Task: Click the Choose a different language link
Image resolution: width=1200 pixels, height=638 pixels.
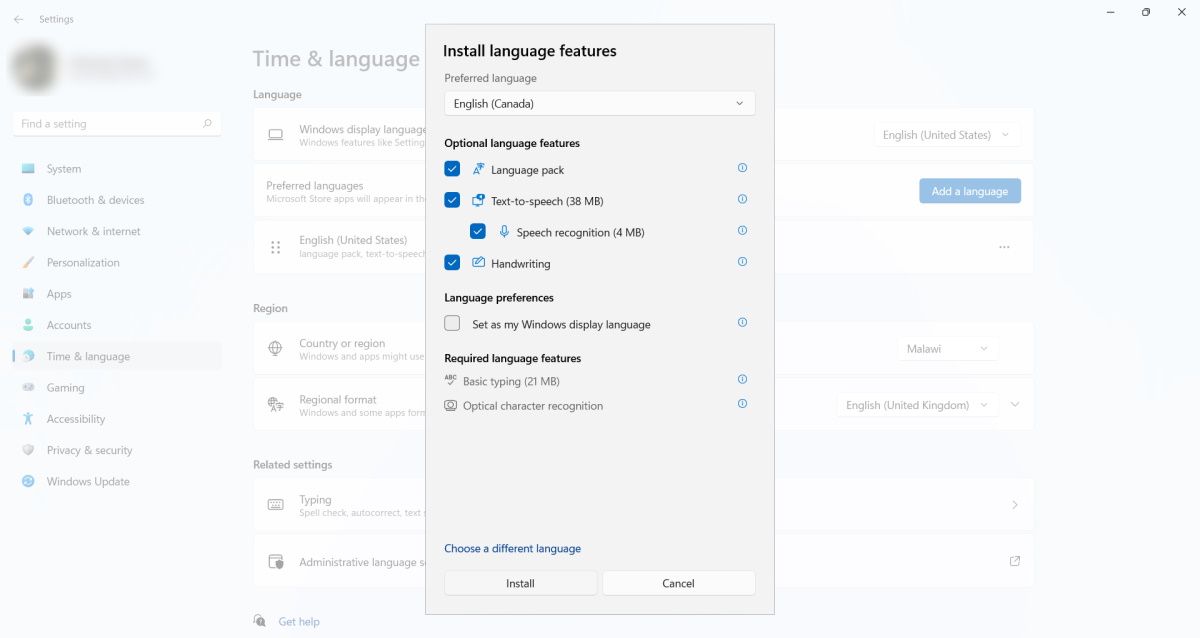Action: (512, 549)
